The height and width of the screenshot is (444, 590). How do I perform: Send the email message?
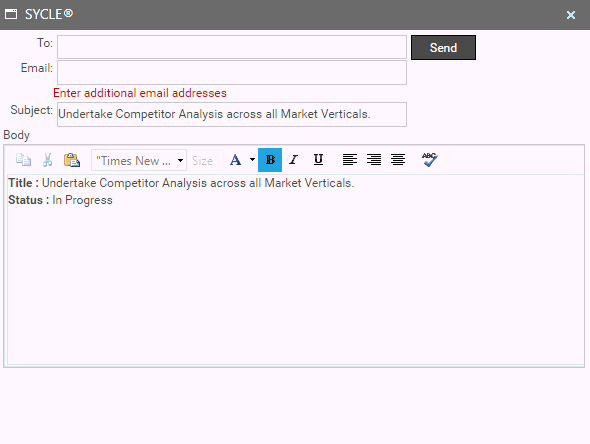pos(443,47)
